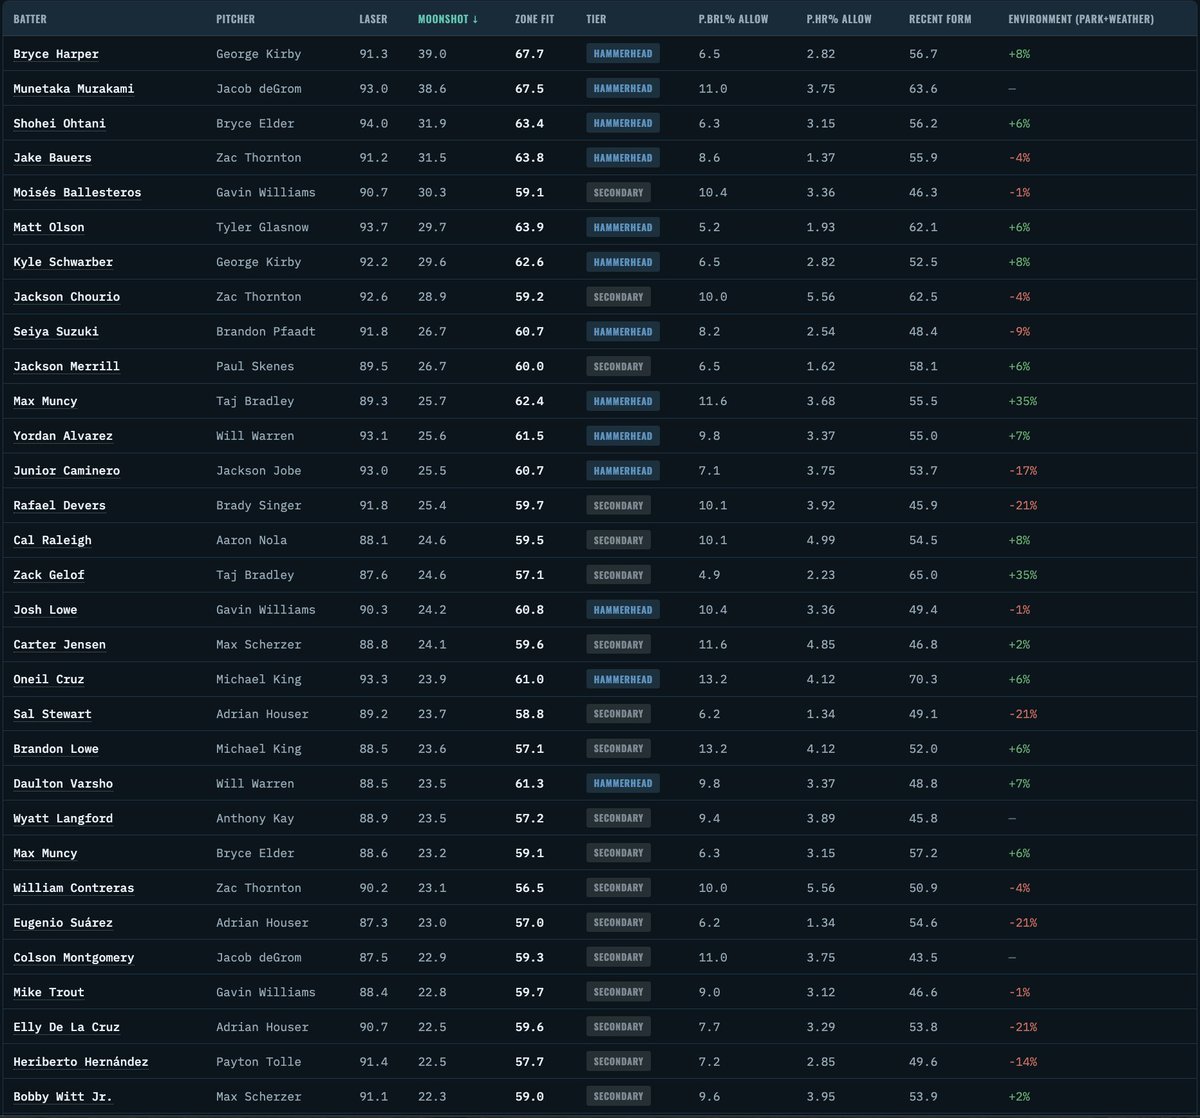This screenshot has height=1118, width=1200.
Task: Open Wyatt Langford batter link
Action: tap(63, 819)
